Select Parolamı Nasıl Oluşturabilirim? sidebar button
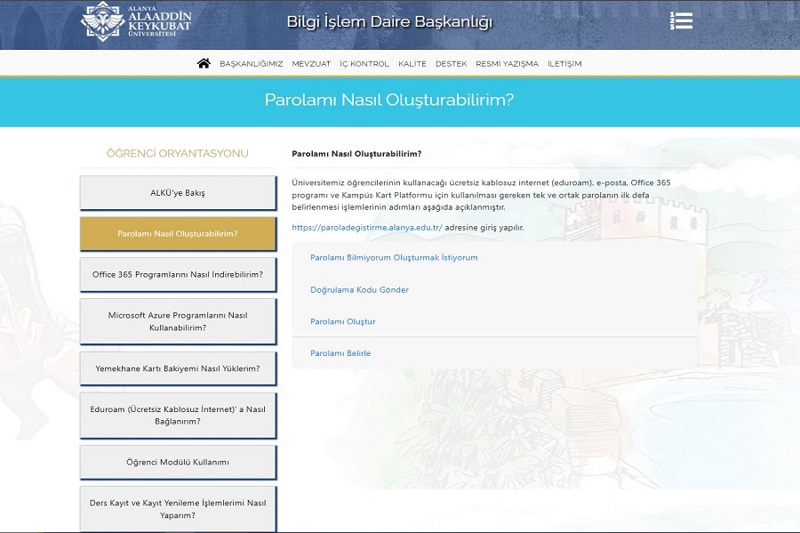Viewport: 800px width, 533px height. 178,234
